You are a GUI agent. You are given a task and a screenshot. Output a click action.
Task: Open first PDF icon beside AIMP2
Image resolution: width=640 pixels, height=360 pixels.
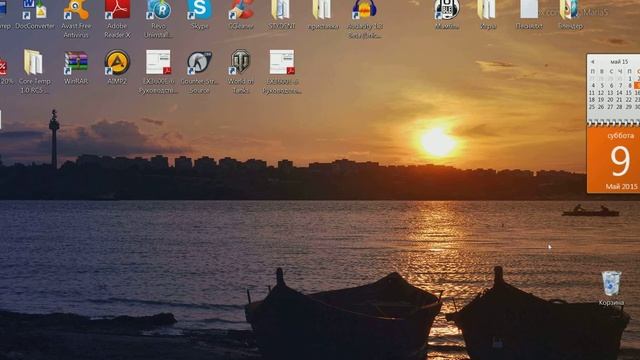pyautogui.click(x=158, y=72)
